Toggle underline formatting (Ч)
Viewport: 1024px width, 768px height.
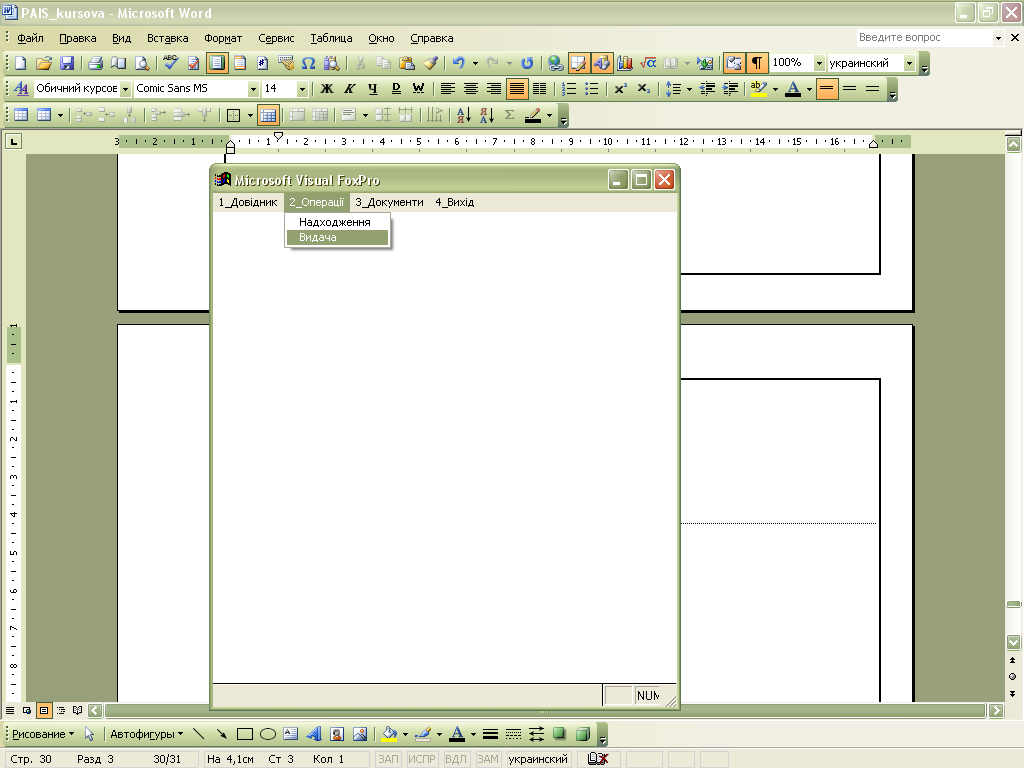(372, 89)
